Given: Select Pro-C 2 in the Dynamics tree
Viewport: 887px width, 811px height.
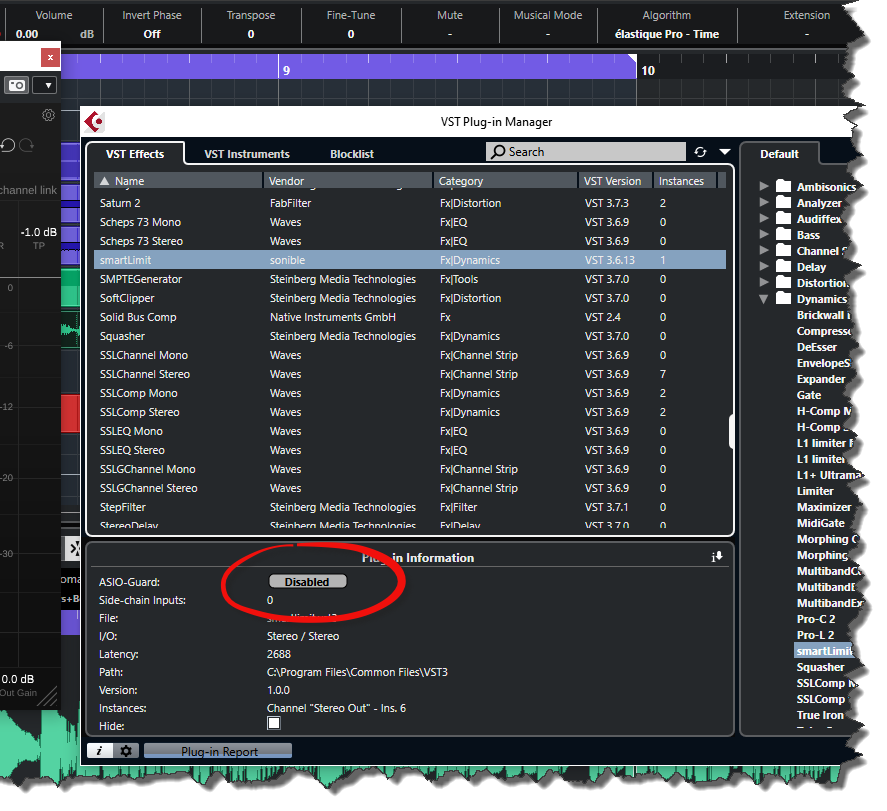Looking at the screenshot, I should [816, 619].
